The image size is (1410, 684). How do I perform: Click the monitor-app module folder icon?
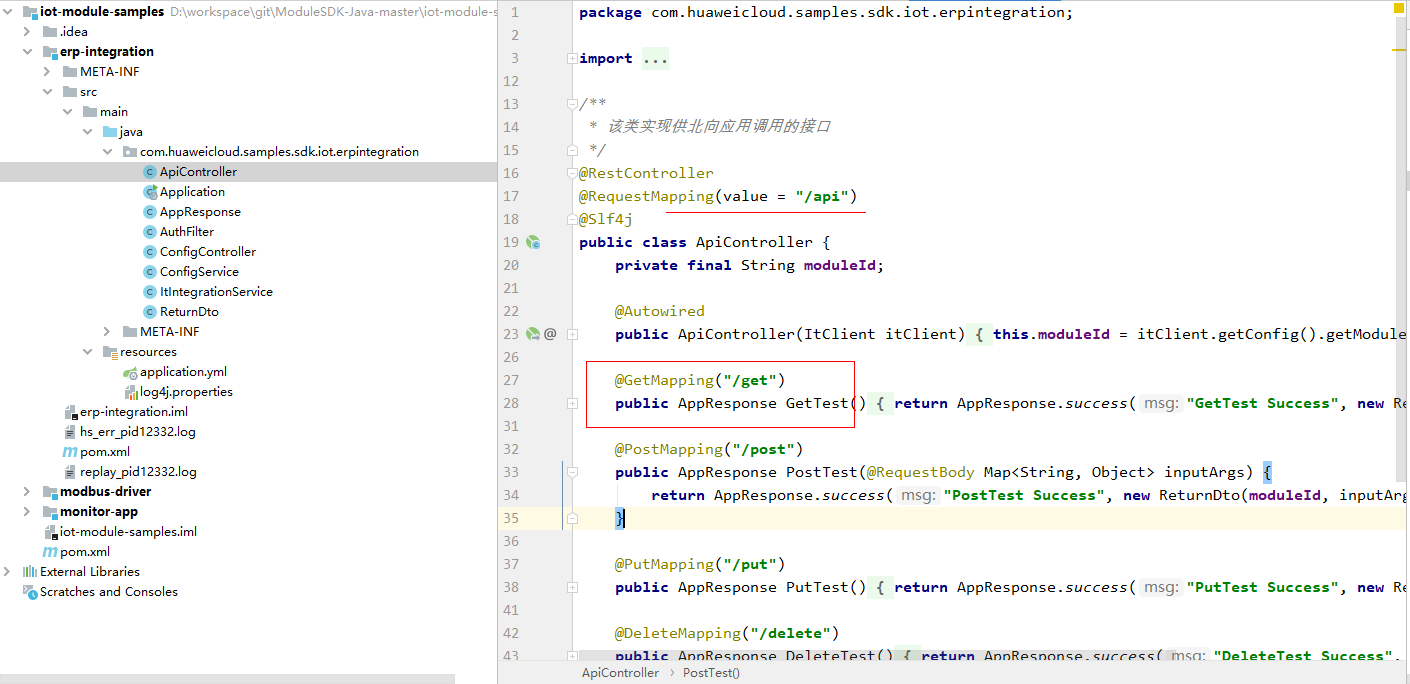click(x=50, y=512)
